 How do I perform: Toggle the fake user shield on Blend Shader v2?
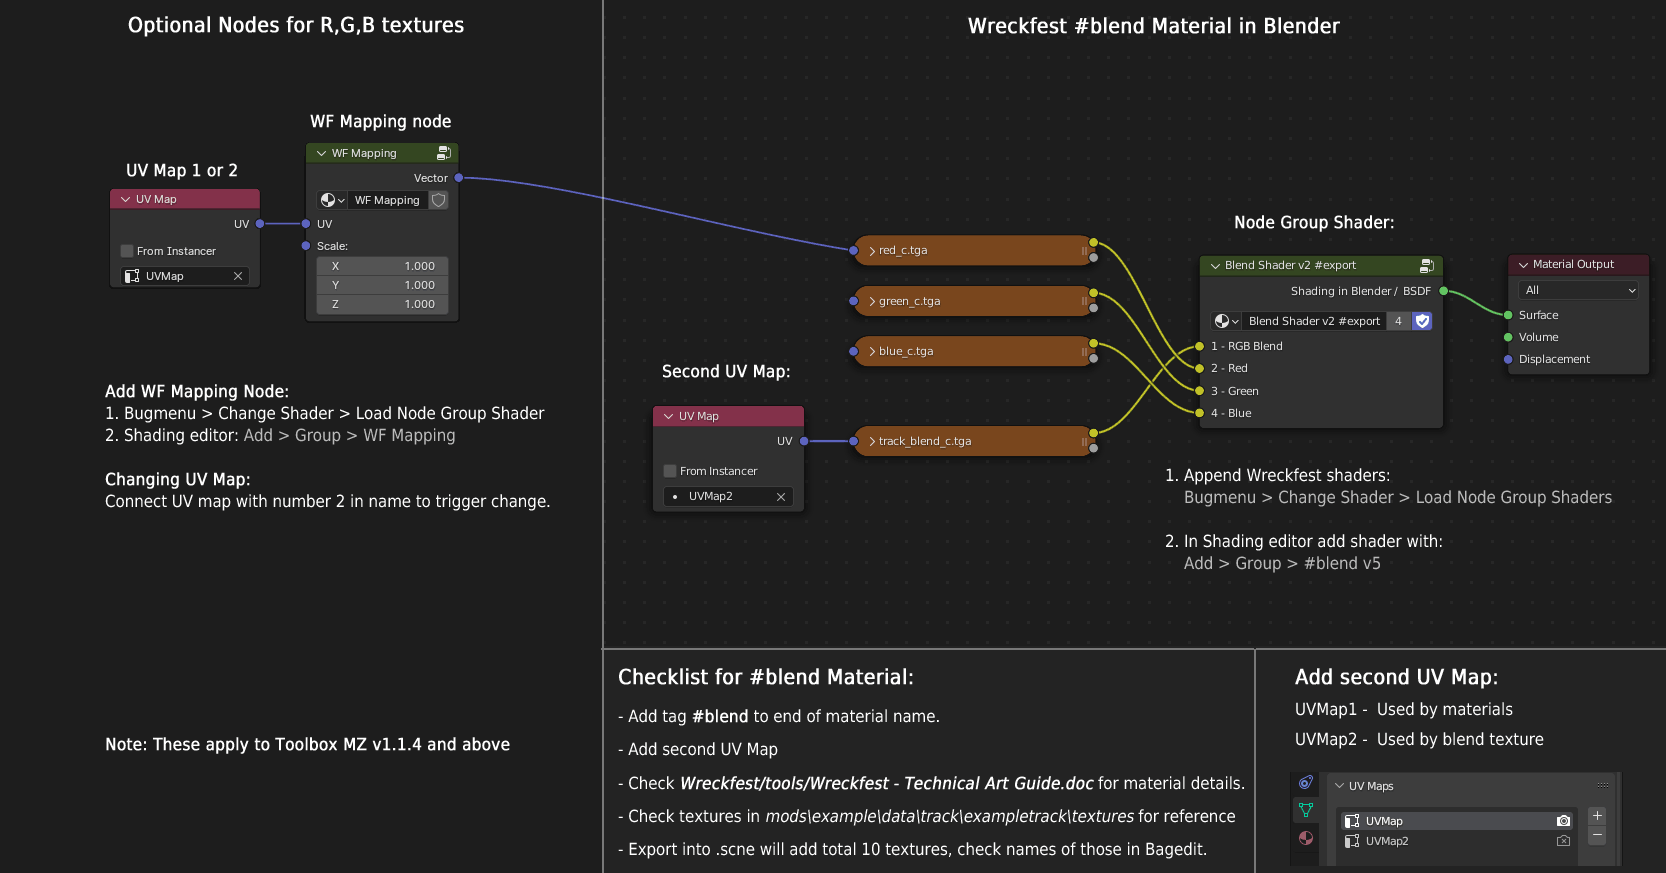click(1422, 321)
